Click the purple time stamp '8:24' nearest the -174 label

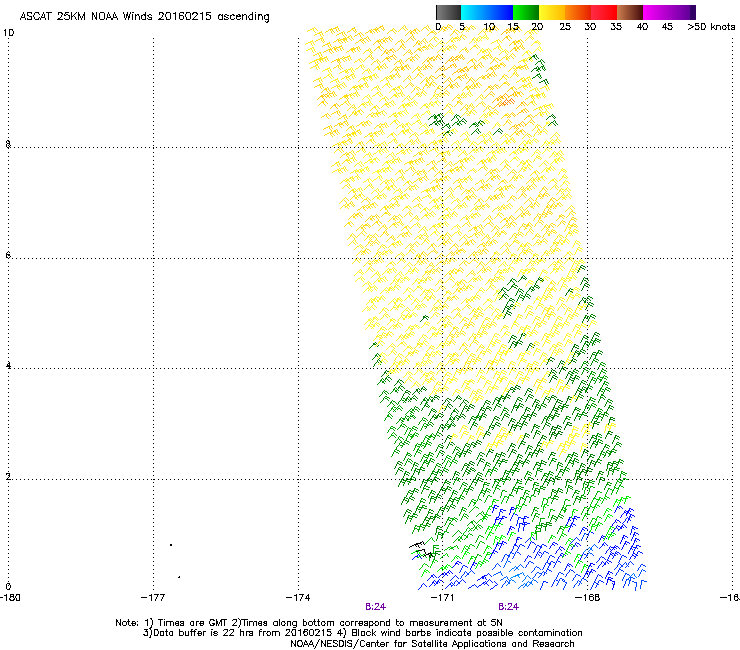coord(376,607)
